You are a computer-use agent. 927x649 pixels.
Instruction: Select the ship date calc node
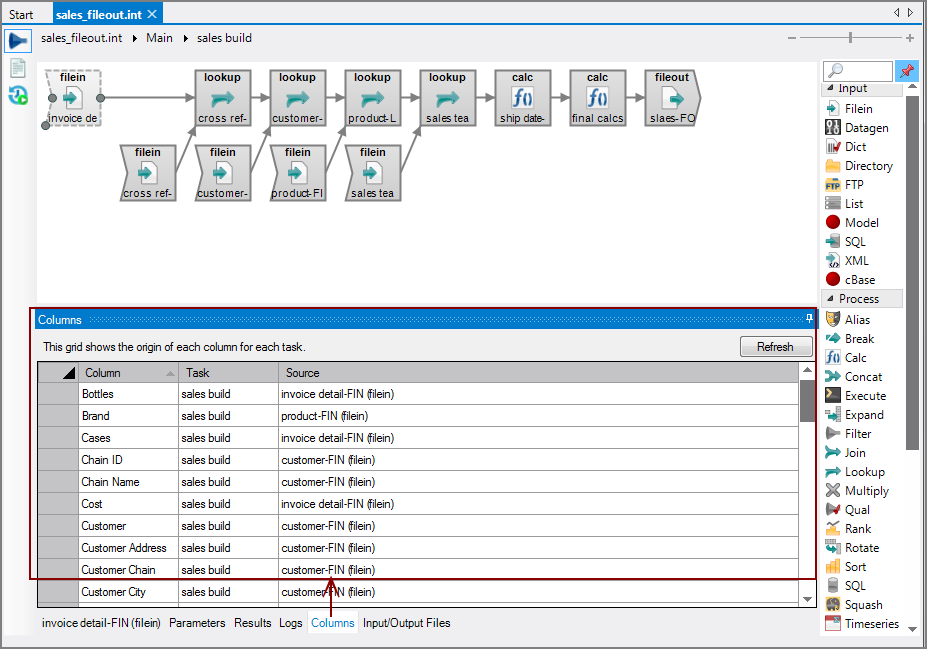click(522, 97)
